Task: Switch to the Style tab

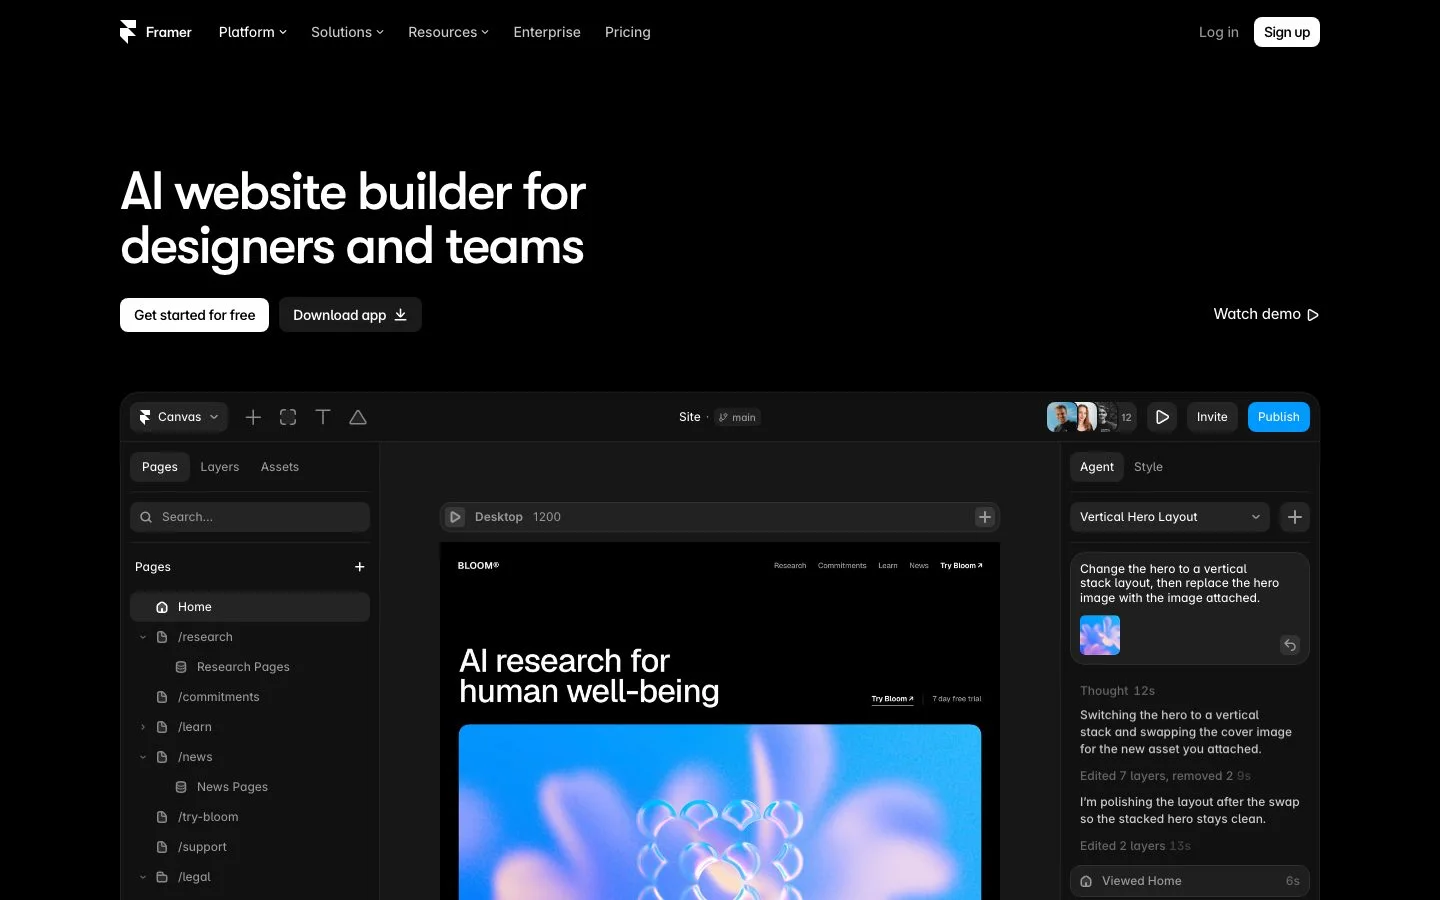Action: (1148, 467)
